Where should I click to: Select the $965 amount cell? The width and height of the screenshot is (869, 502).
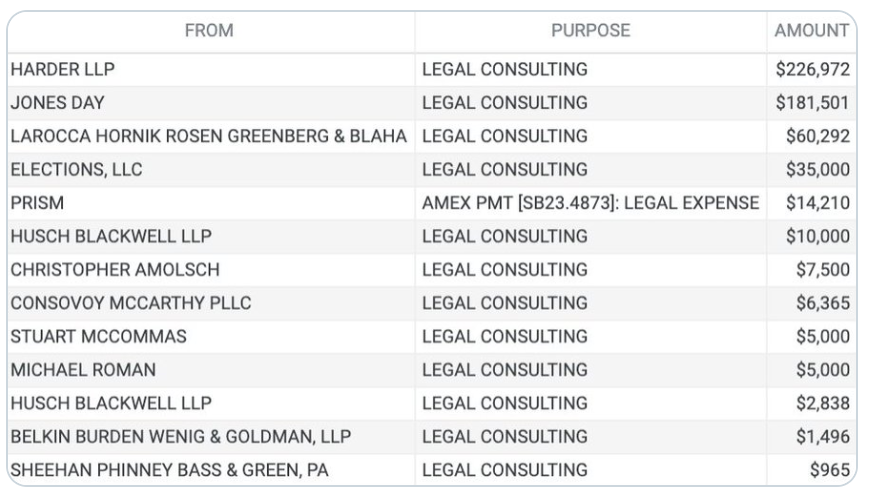[830, 470]
